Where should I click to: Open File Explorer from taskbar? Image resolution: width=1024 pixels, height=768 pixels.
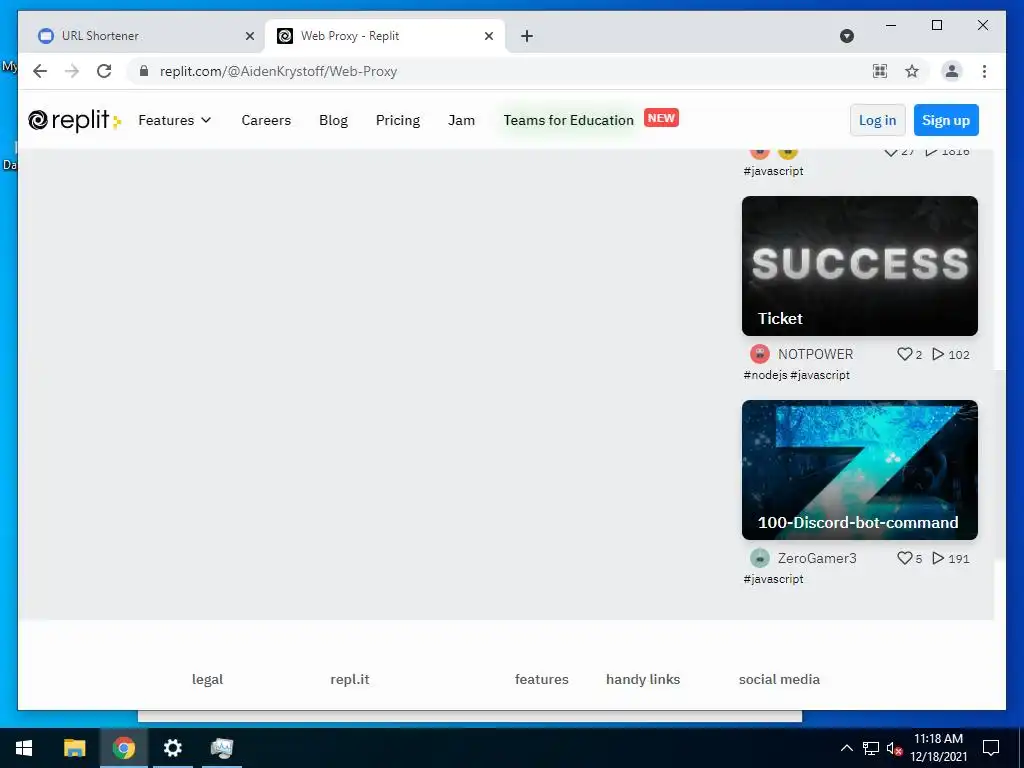(74, 748)
